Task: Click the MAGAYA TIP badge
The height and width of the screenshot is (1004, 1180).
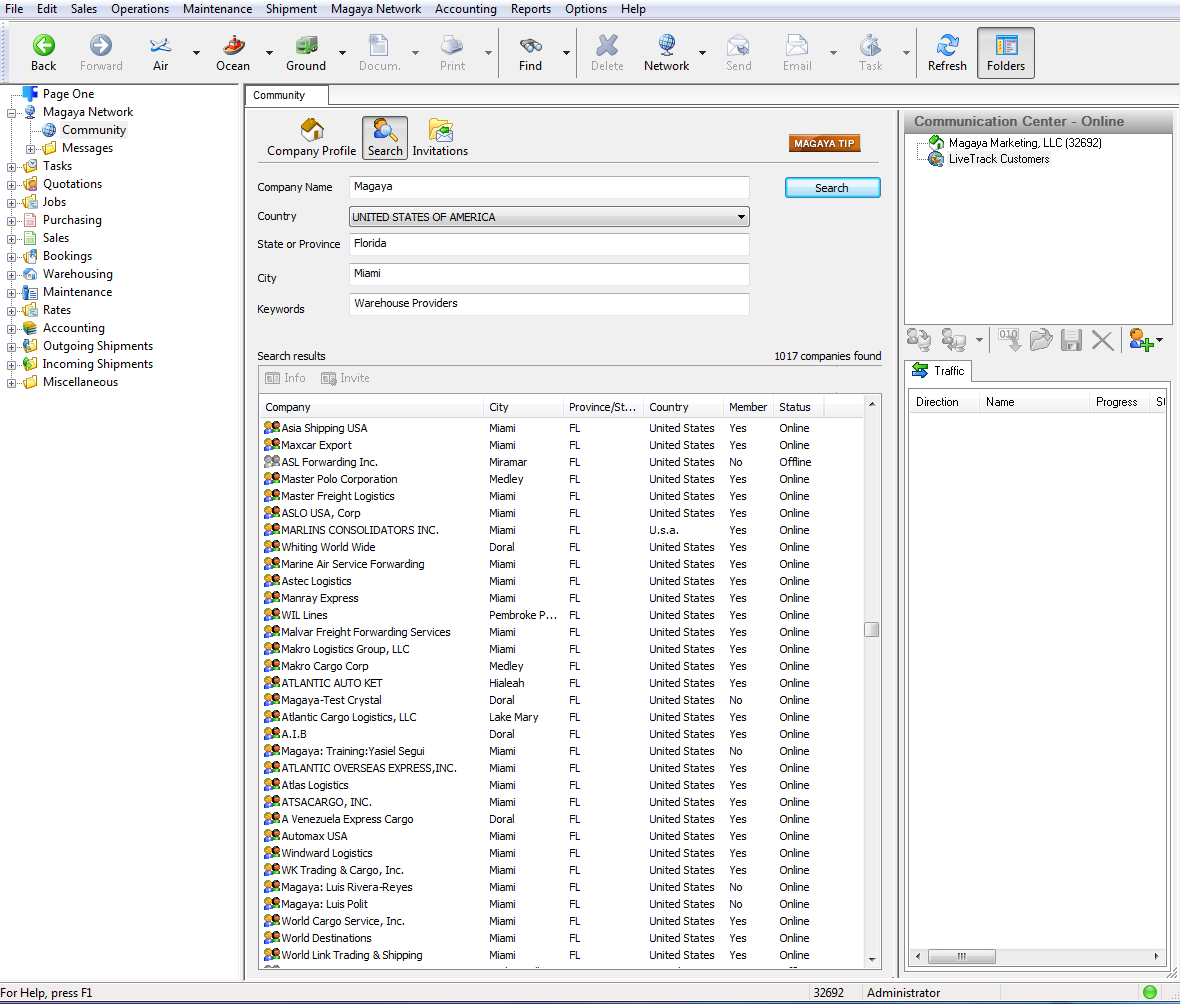Action: [824, 143]
